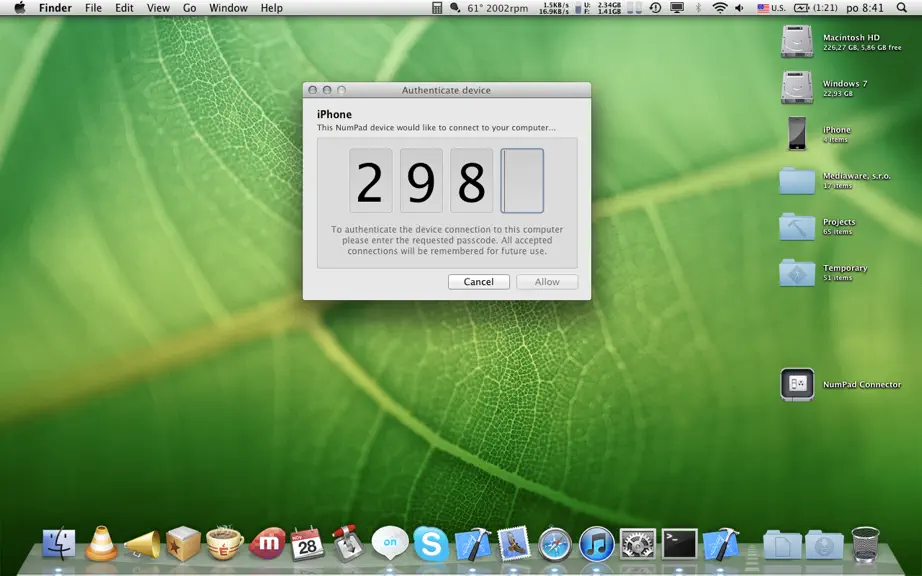Launch Transmit truck icon in Dock

(x=348, y=543)
